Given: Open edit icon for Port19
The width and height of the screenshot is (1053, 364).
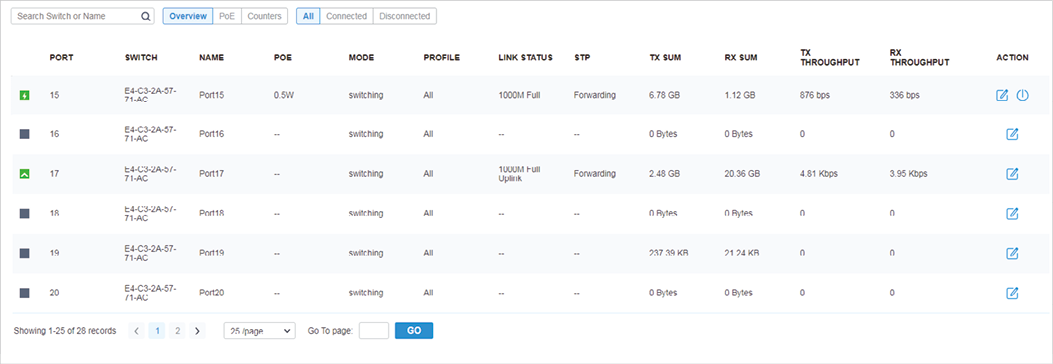Looking at the screenshot, I should [x=1013, y=253].
